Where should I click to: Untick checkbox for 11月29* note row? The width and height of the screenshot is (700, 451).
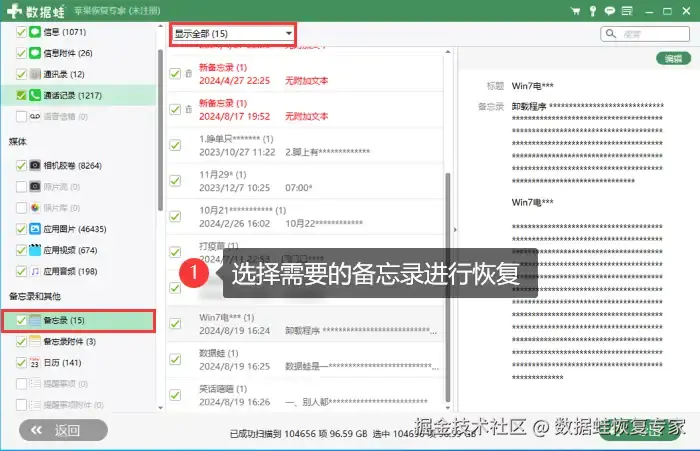click(x=175, y=181)
